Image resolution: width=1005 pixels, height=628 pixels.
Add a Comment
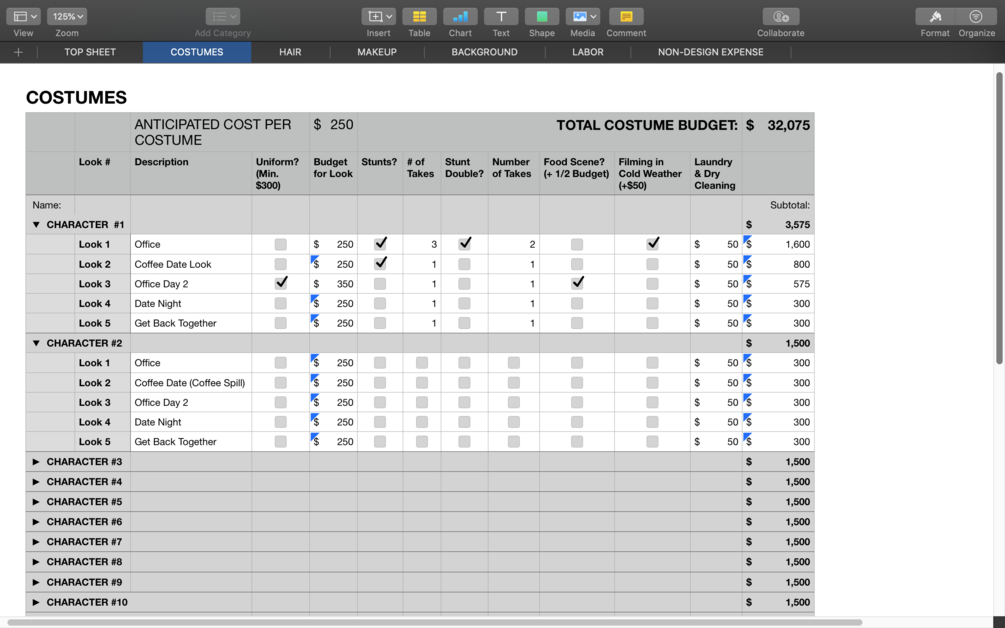[x=626, y=16]
